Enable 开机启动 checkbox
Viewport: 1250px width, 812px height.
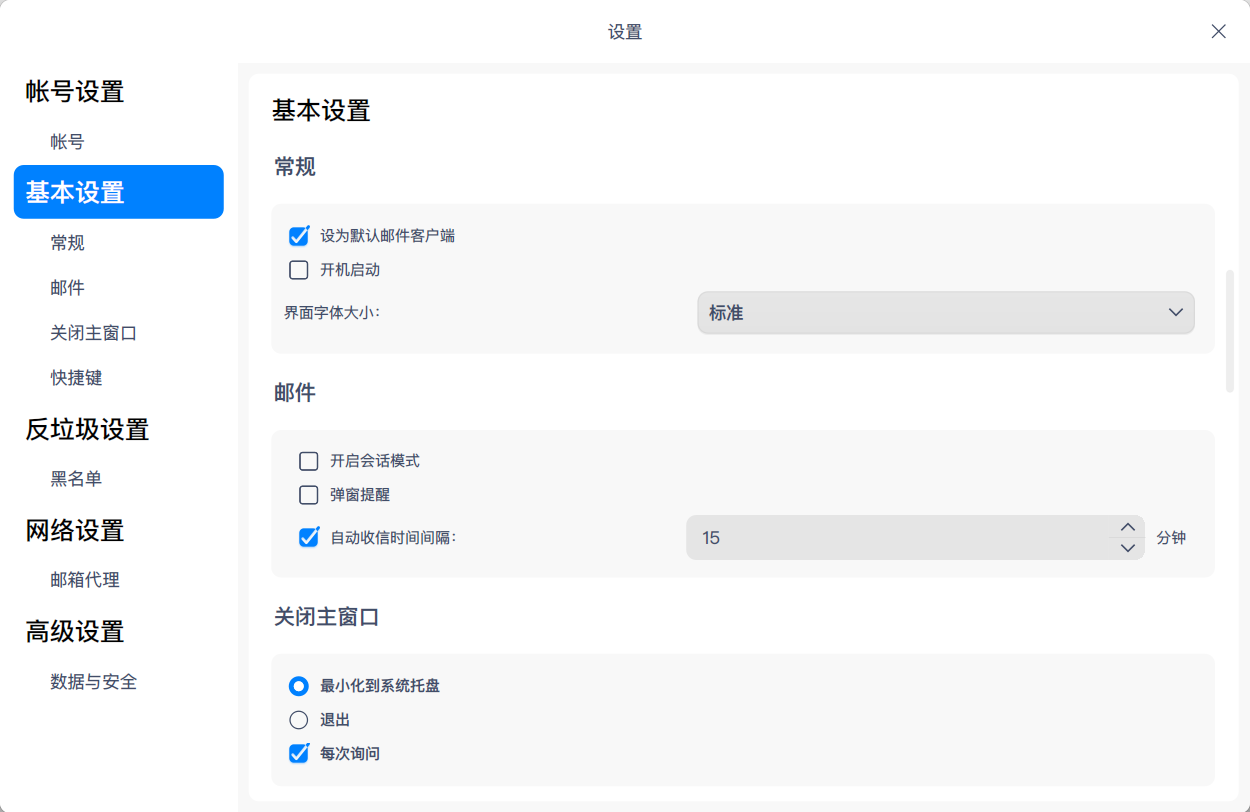pos(298,269)
